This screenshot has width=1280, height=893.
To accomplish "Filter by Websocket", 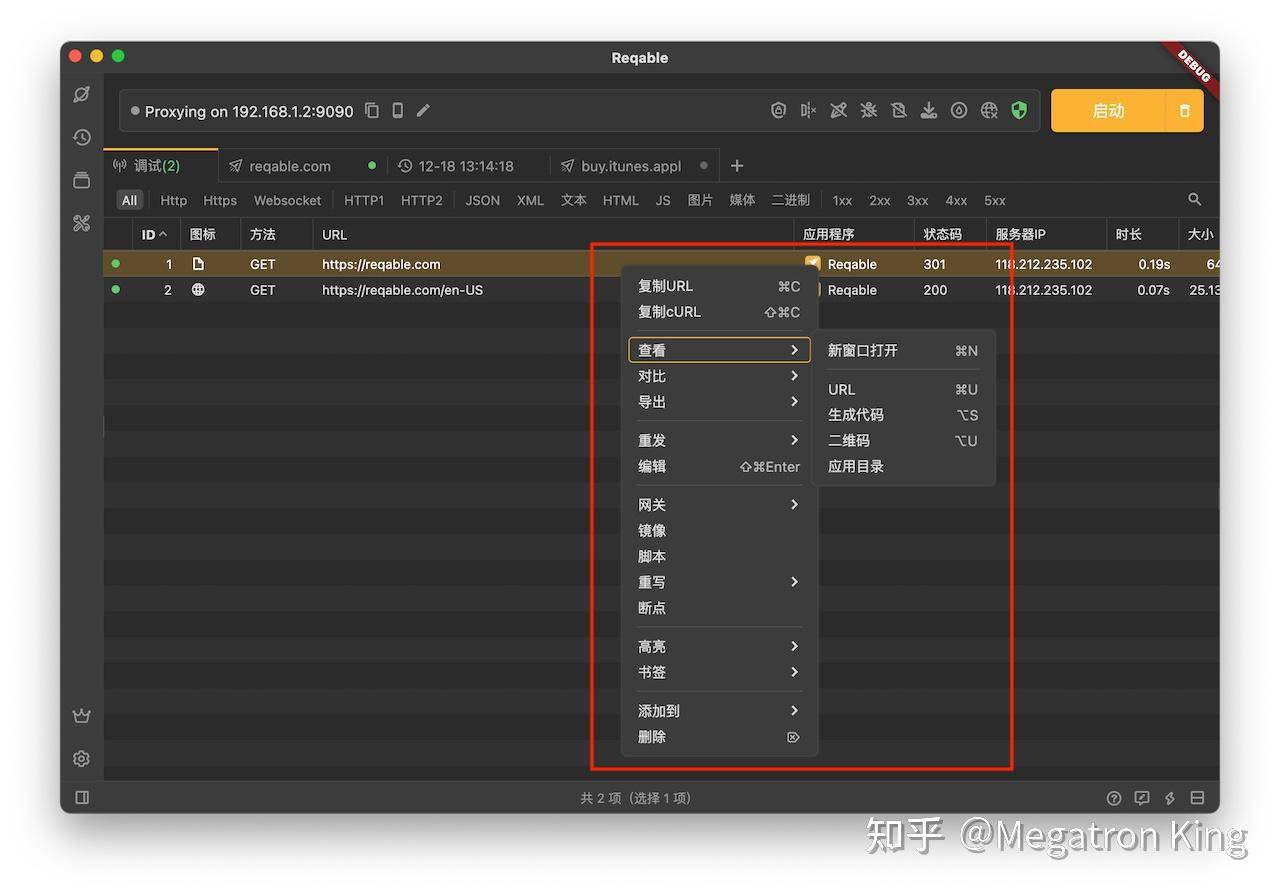I will [288, 200].
